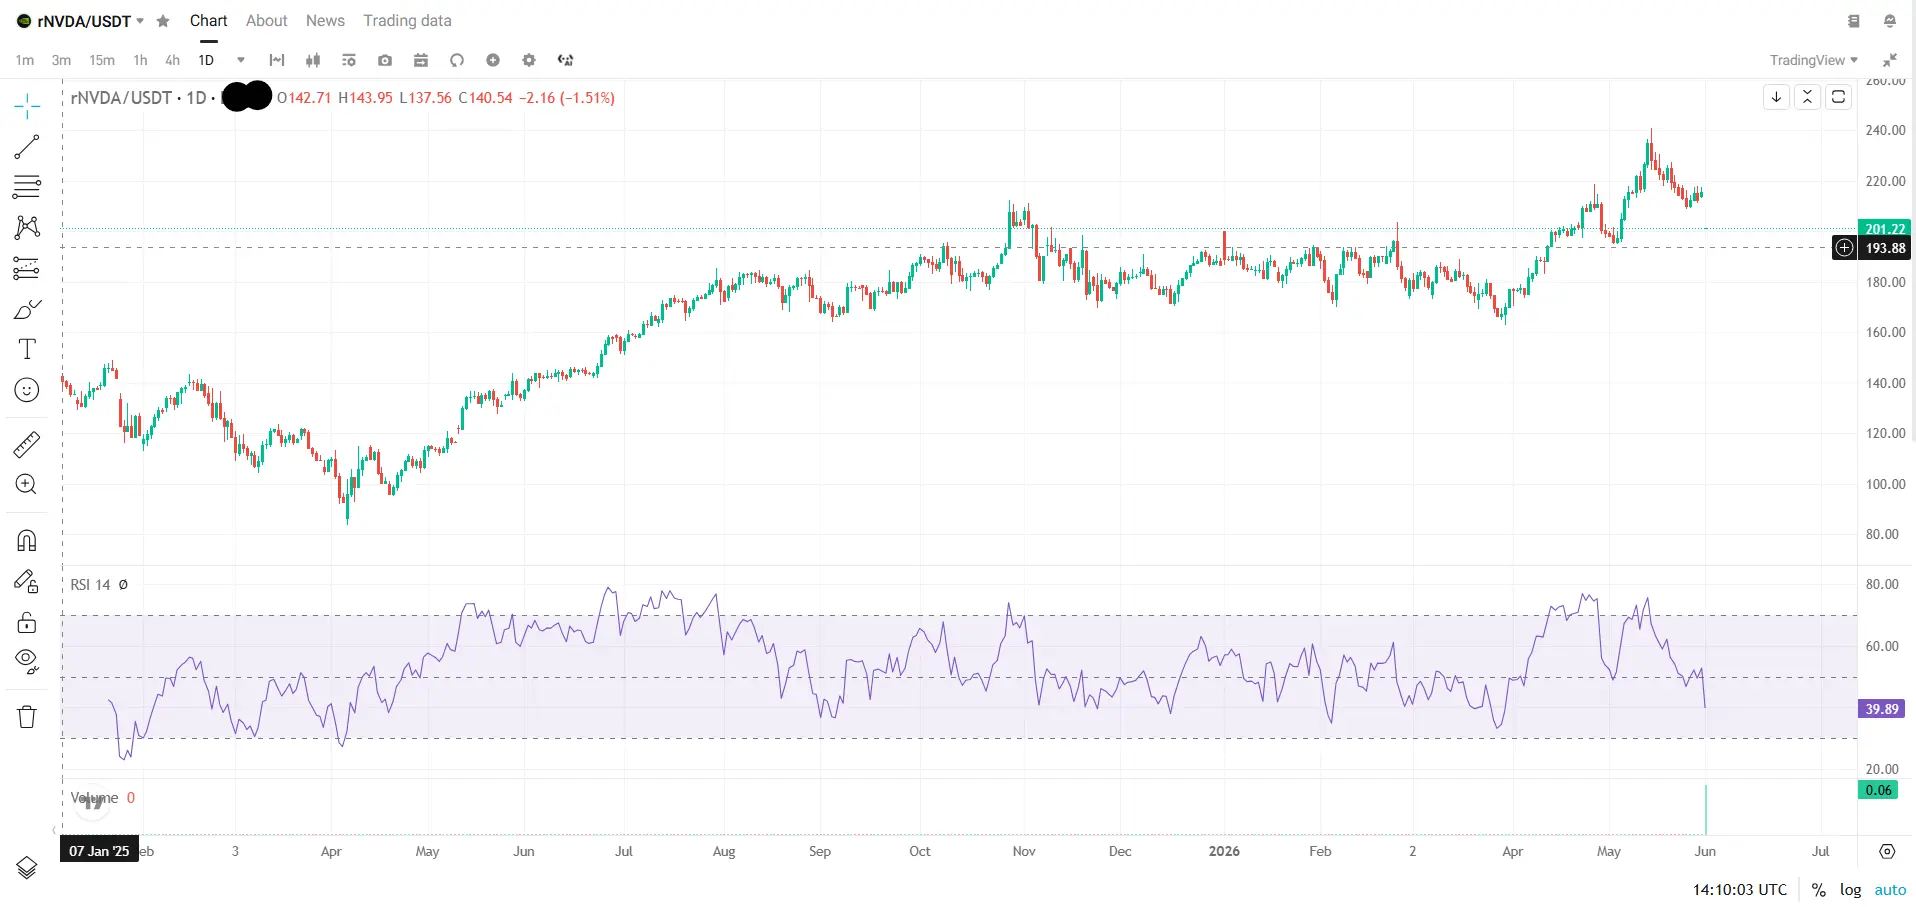Select the 4h timeframe
Screen dimensions: 1916x907
click(x=172, y=60)
